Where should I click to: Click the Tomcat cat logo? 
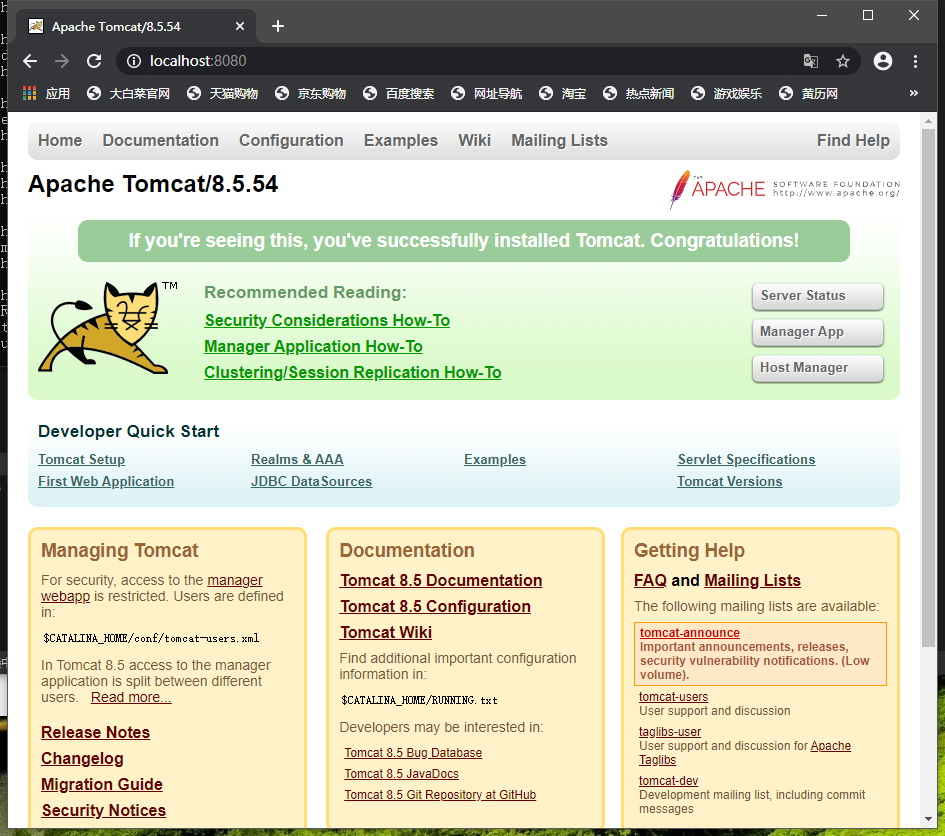[x=107, y=328]
